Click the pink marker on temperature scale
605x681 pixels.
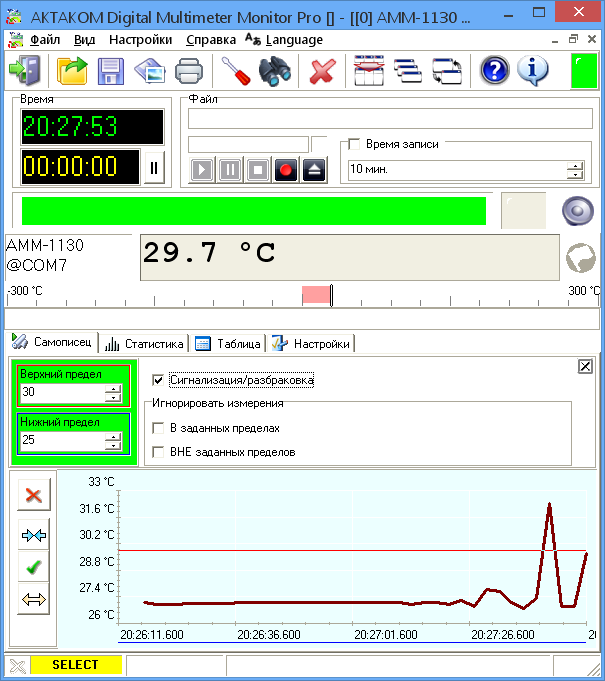pos(316,294)
